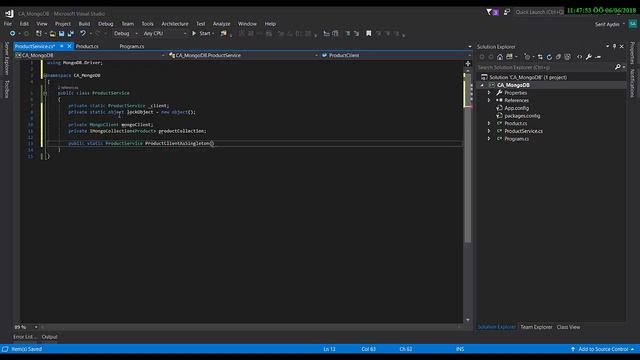Open the Build menu
This screenshot has width=640, height=360.
click(84, 24)
